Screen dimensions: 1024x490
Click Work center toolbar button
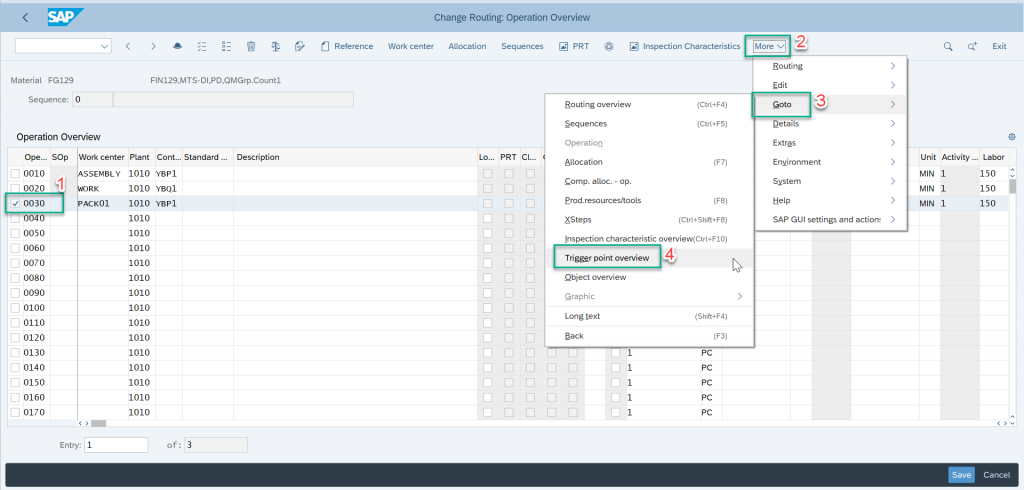(x=411, y=46)
